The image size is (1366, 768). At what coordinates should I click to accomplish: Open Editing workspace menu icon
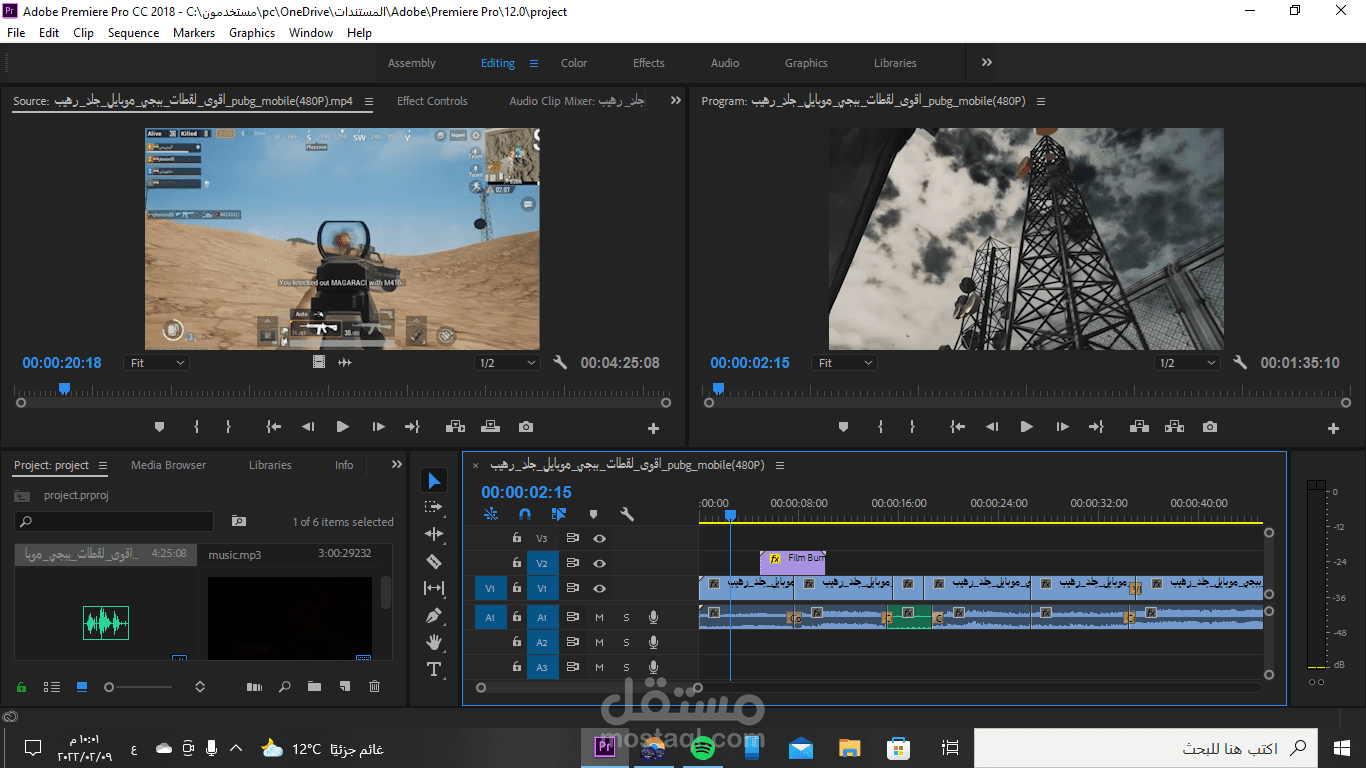pyautogui.click(x=534, y=63)
